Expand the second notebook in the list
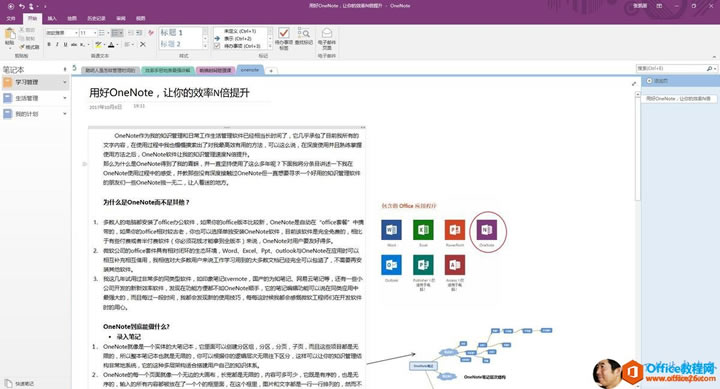The image size is (720, 389). [65, 98]
